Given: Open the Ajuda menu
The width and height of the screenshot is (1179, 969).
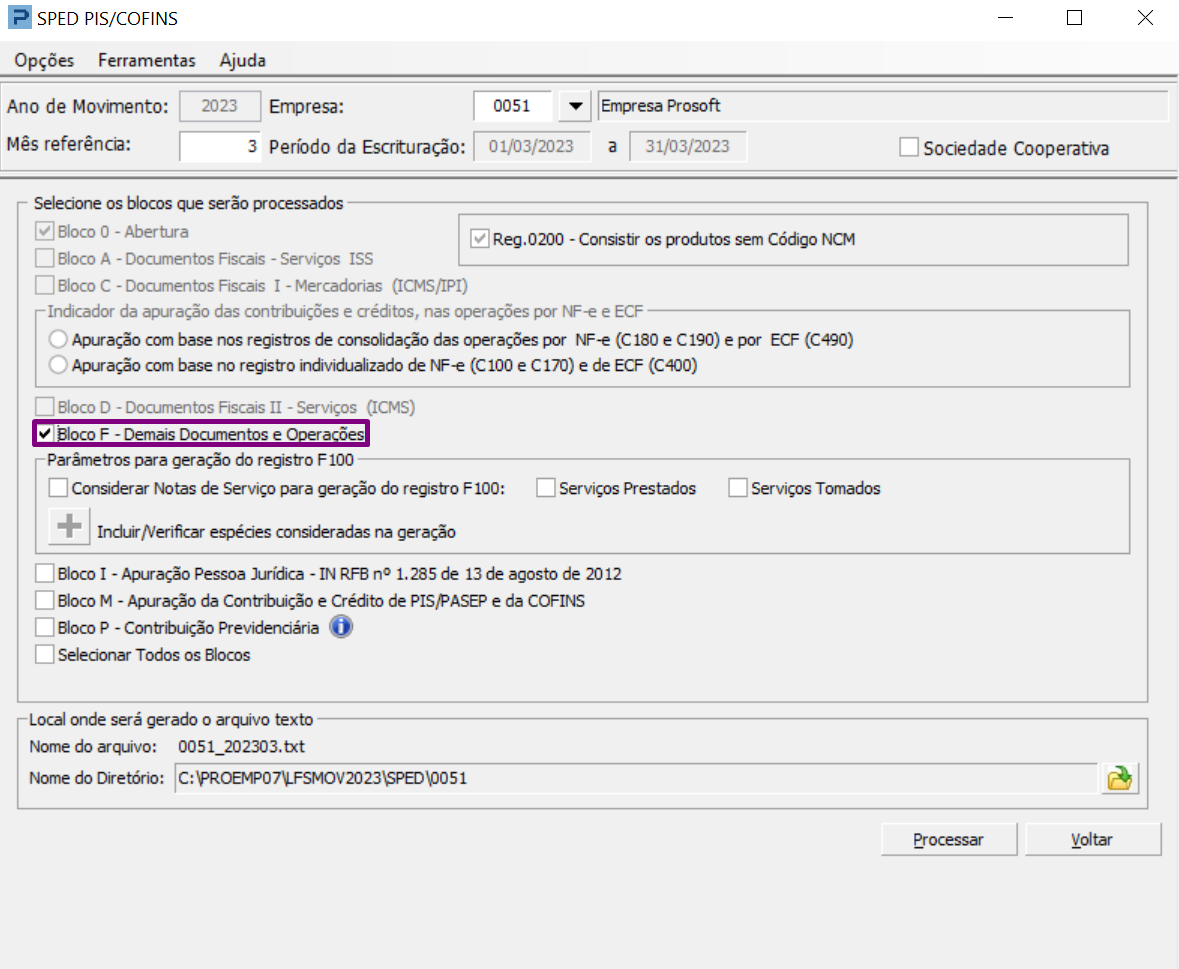Looking at the screenshot, I should (242, 60).
